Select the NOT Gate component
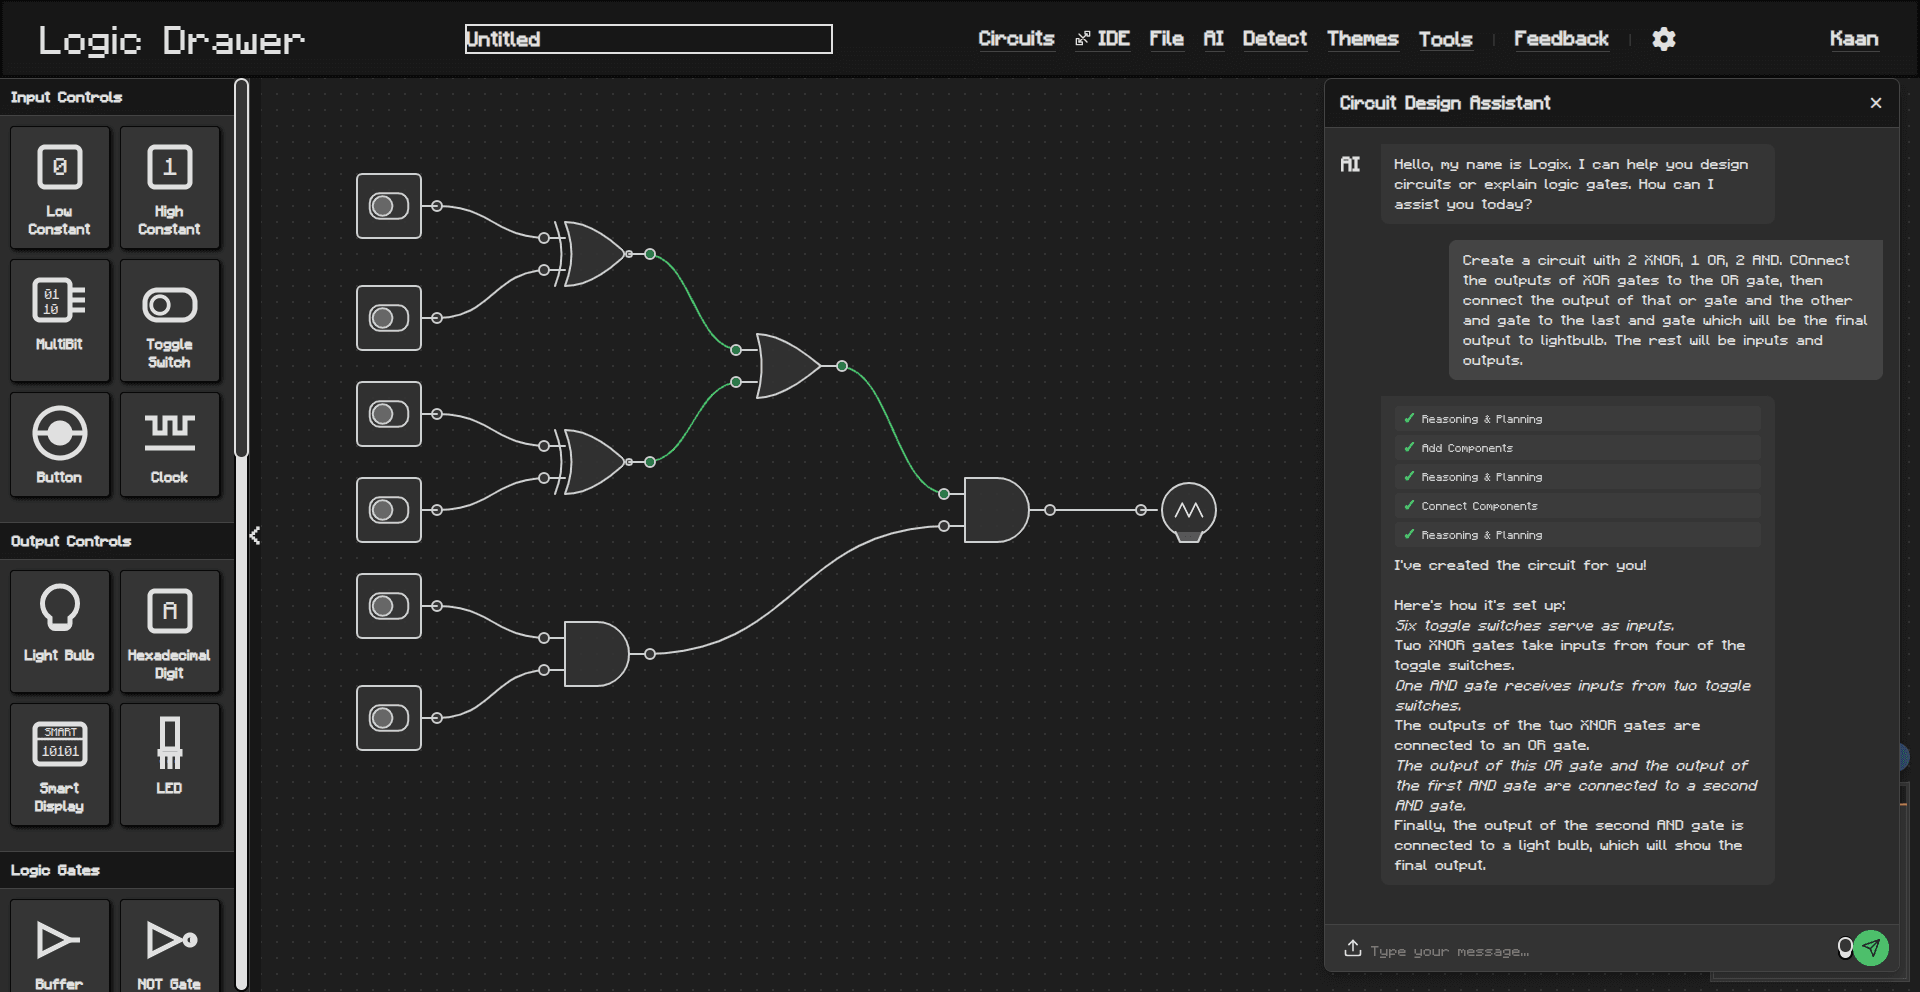Image resolution: width=1920 pixels, height=992 pixels. pos(169,941)
